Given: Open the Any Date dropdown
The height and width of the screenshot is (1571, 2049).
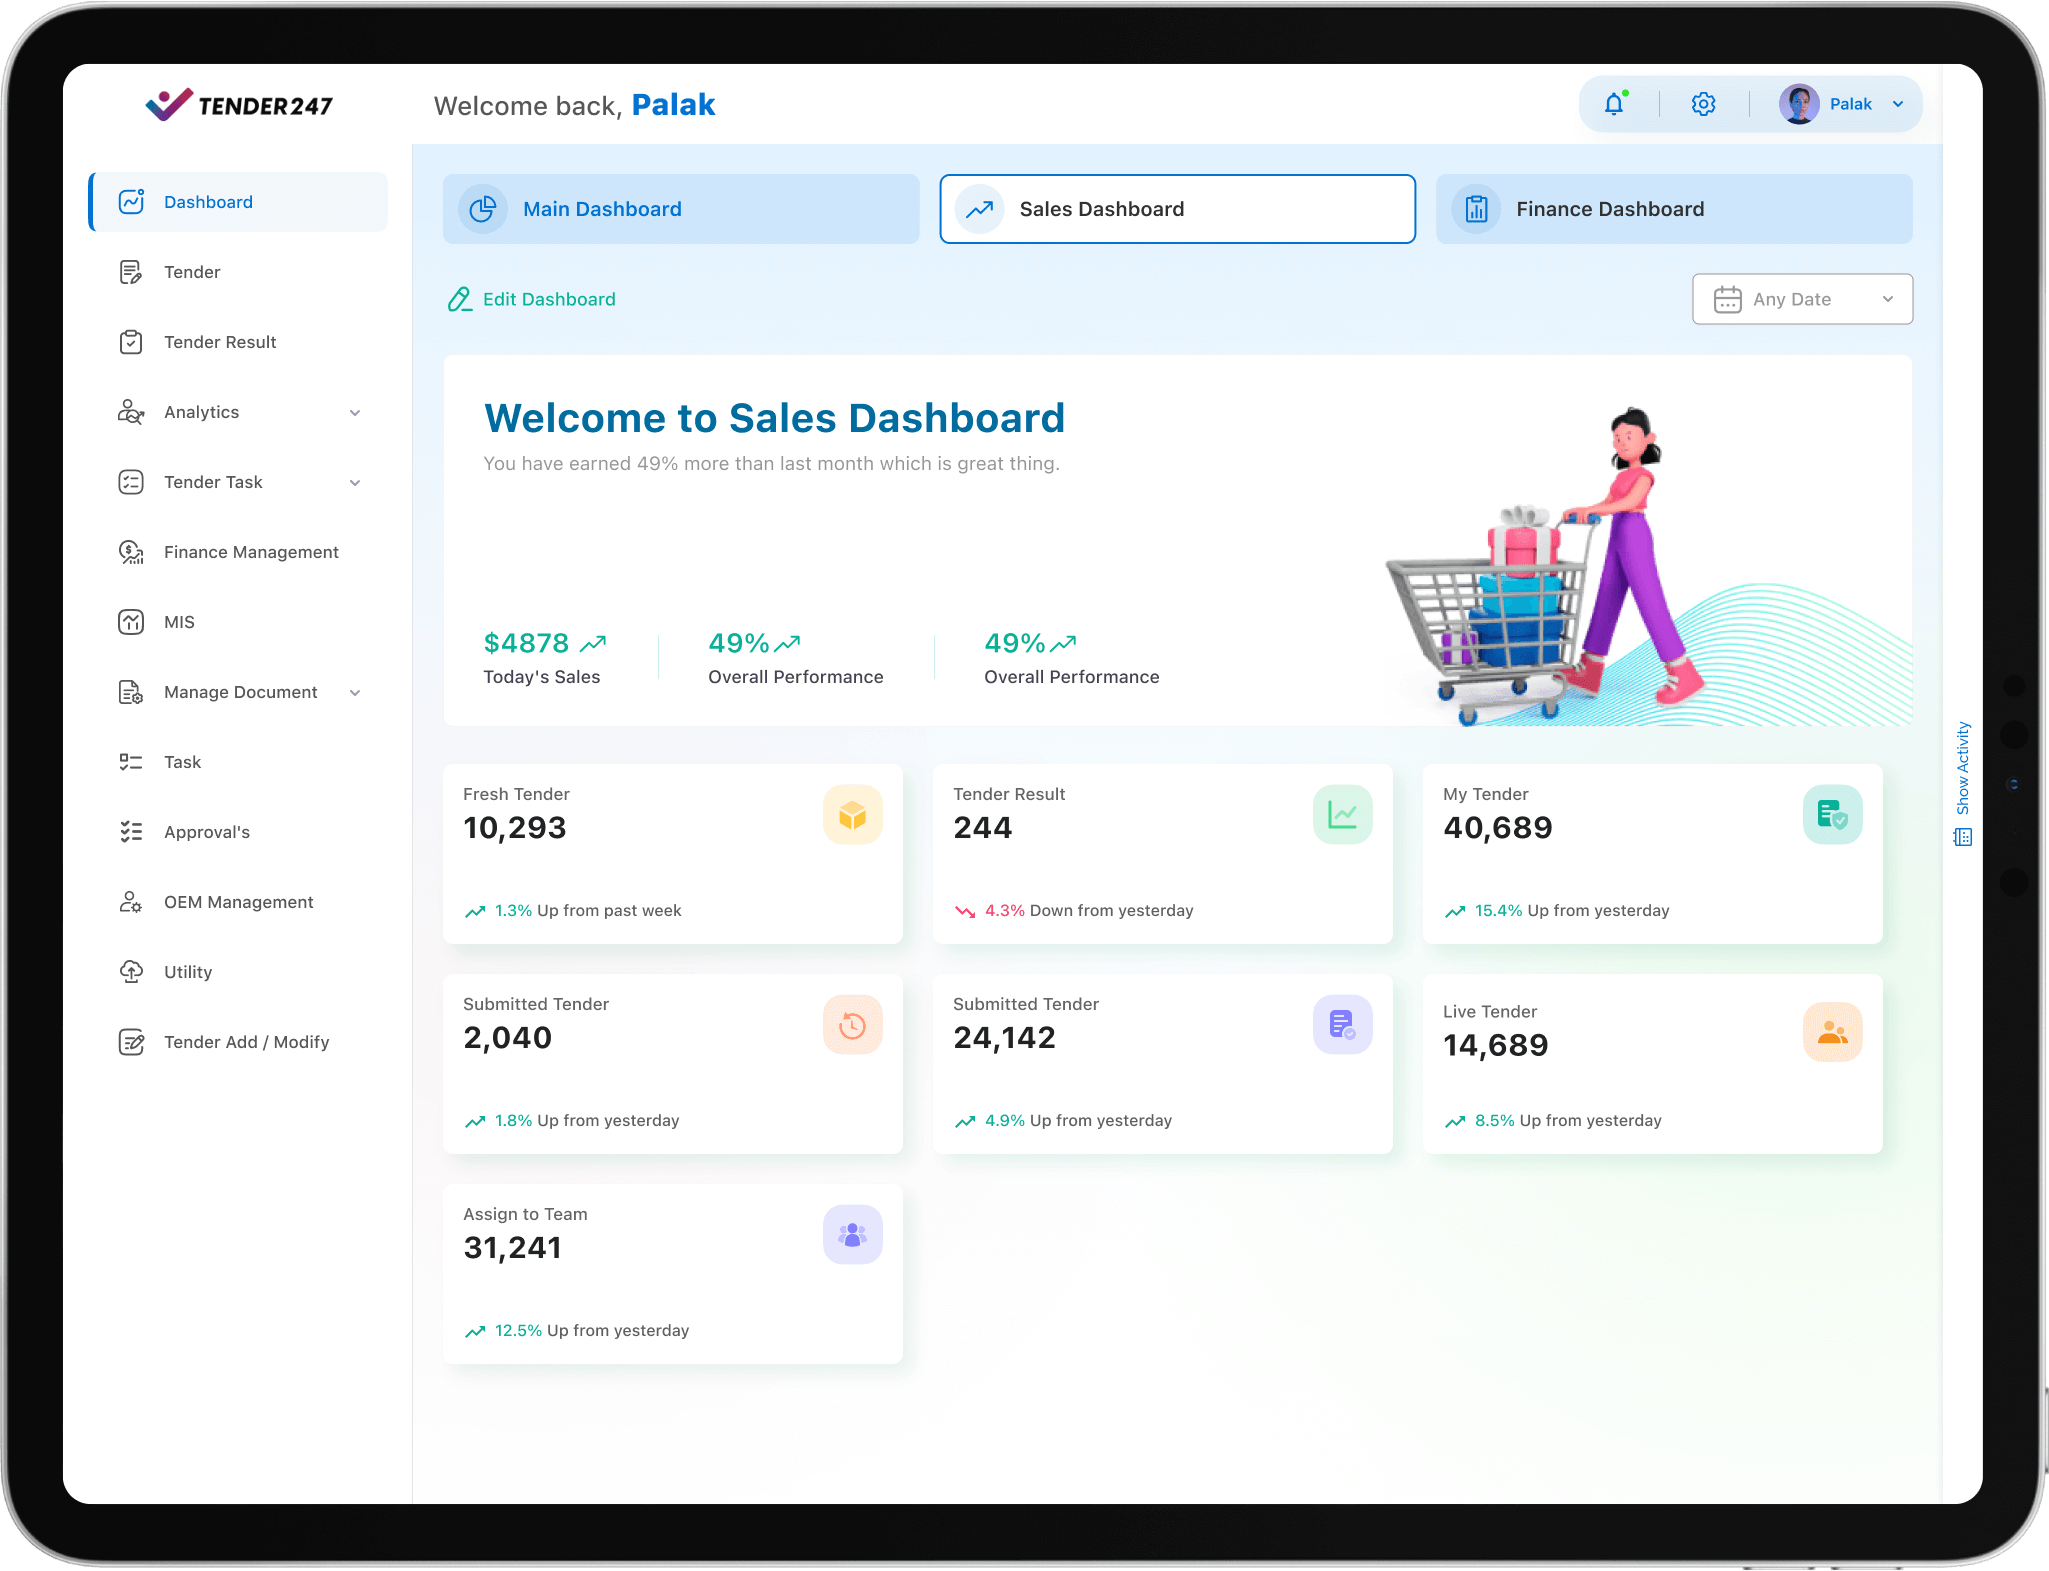Looking at the screenshot, I should [x=1802, y=299].
